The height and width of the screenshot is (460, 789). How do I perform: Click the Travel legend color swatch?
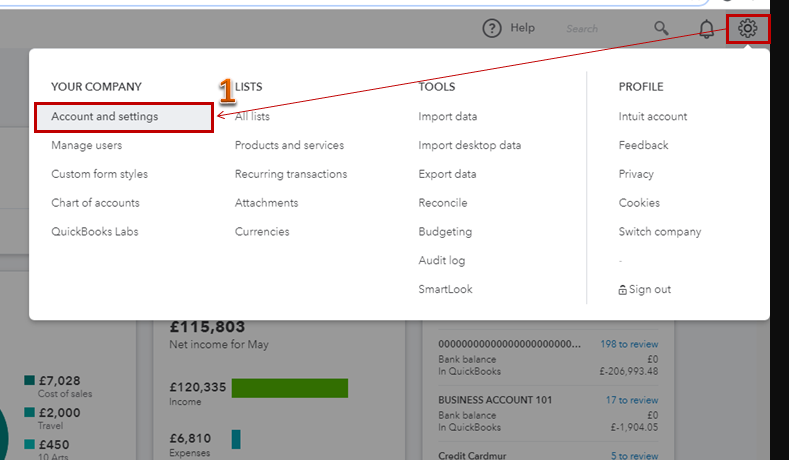click(29, 412)
